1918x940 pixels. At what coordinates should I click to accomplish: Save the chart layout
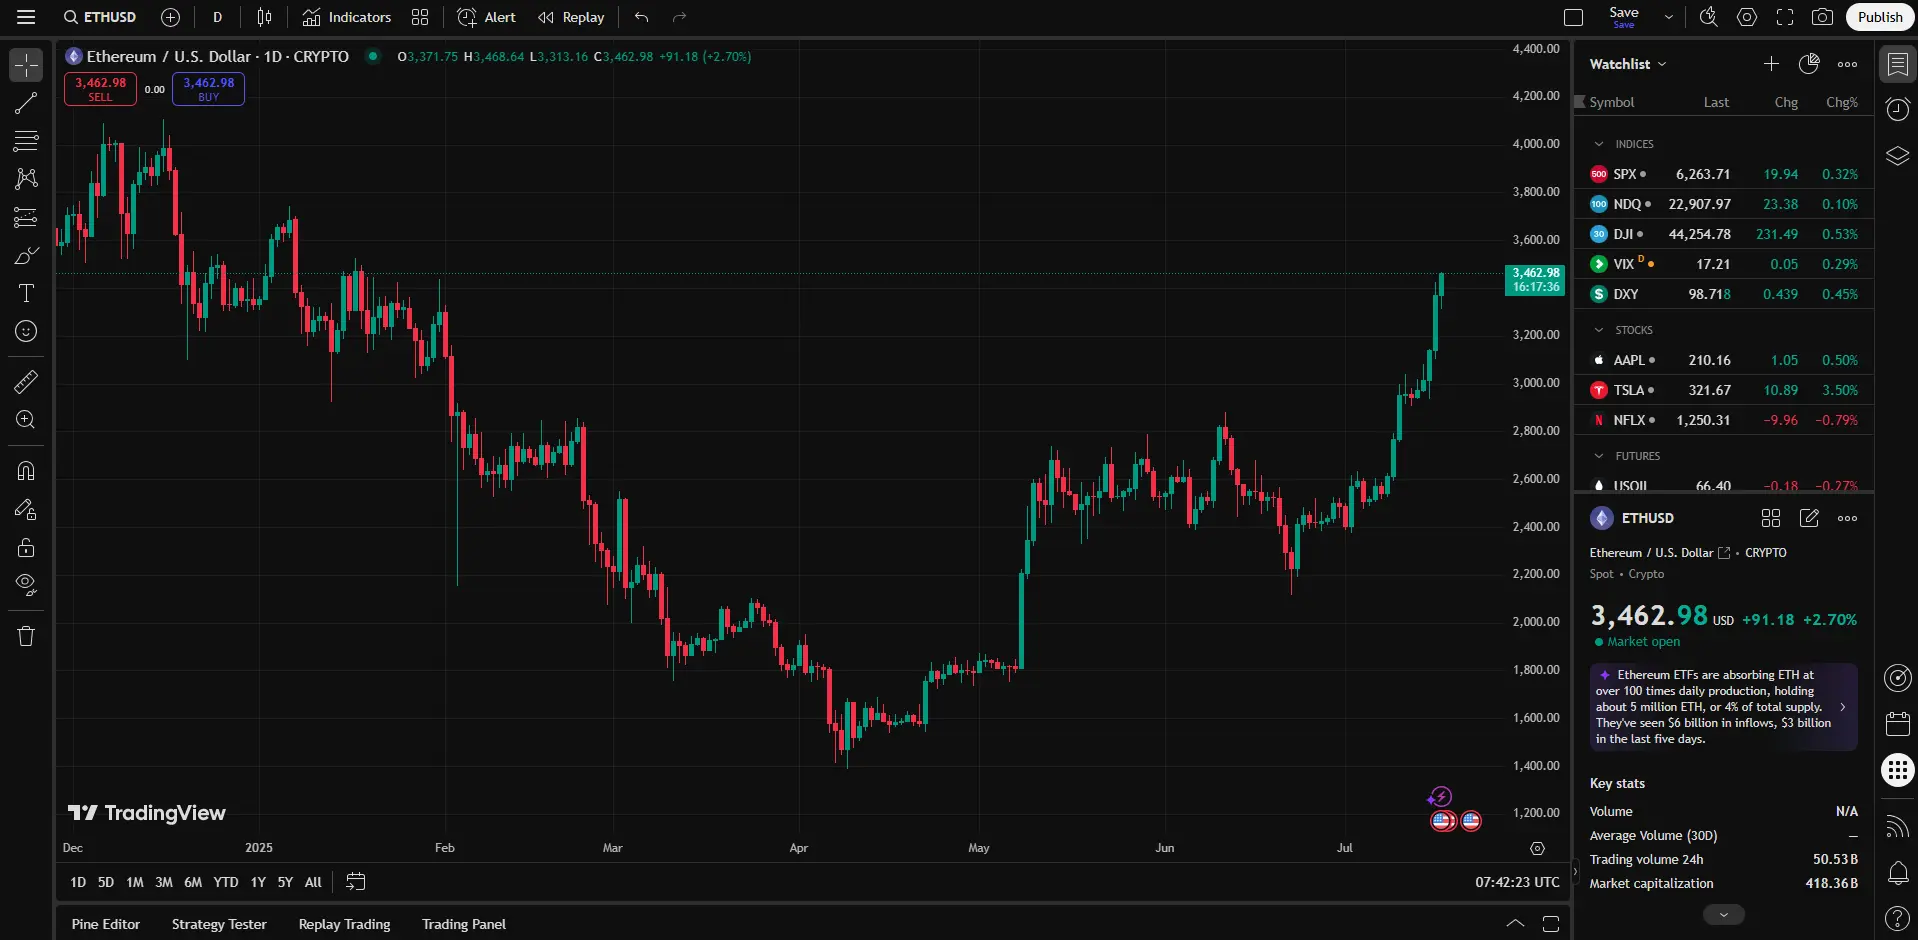pyautogui.click(x=1624, y=17)
